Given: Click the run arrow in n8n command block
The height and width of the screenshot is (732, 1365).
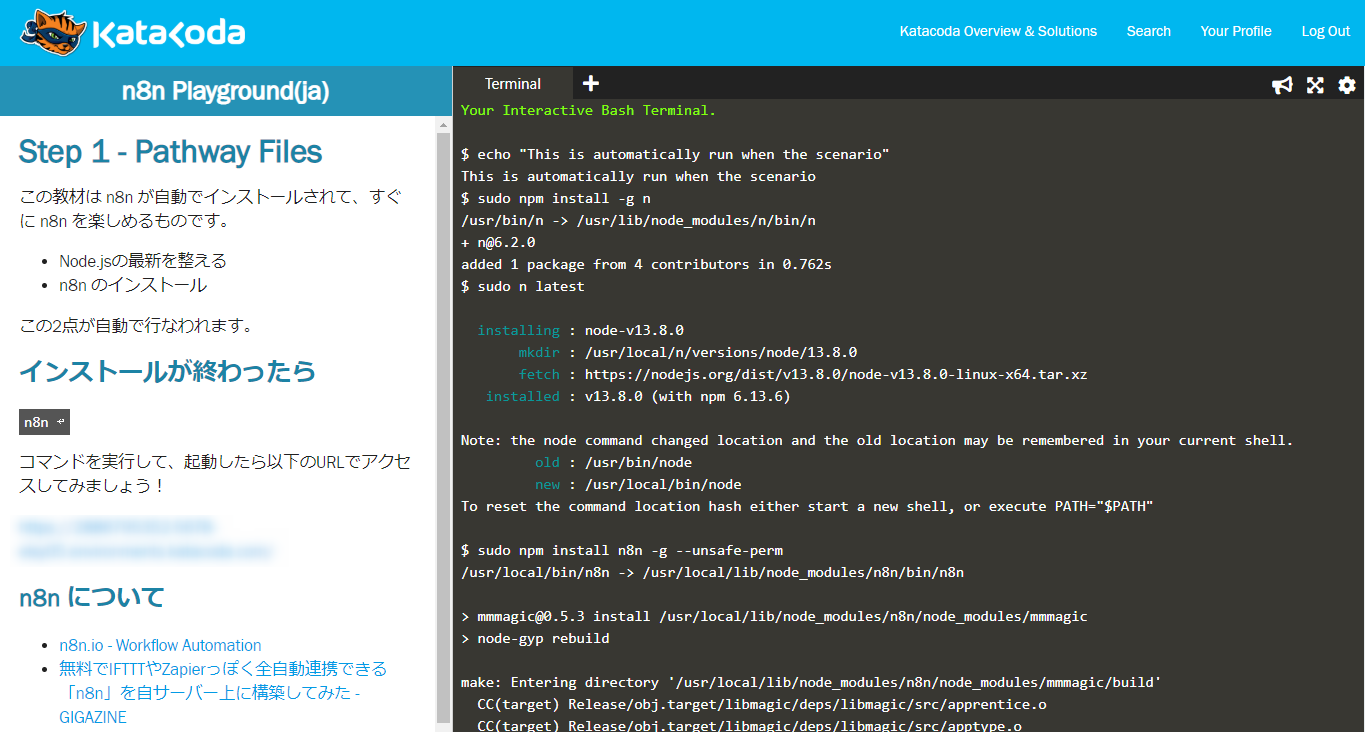Looking at the screenshot, I should 61,422.
